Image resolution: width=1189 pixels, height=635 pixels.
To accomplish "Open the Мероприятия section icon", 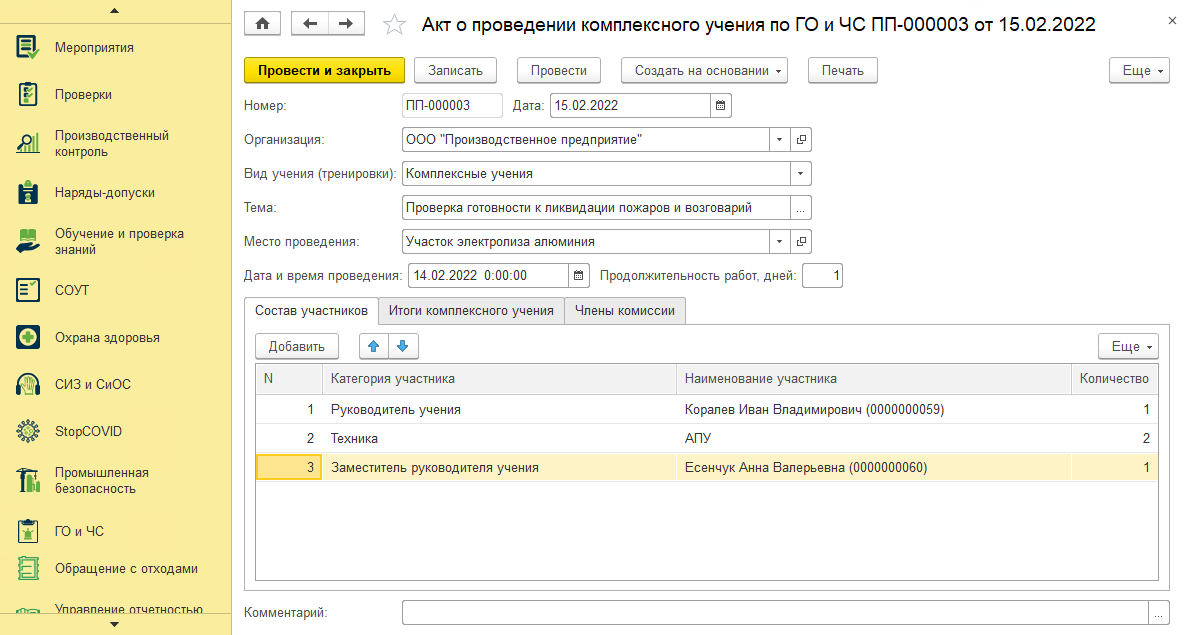I will (27, 47).
